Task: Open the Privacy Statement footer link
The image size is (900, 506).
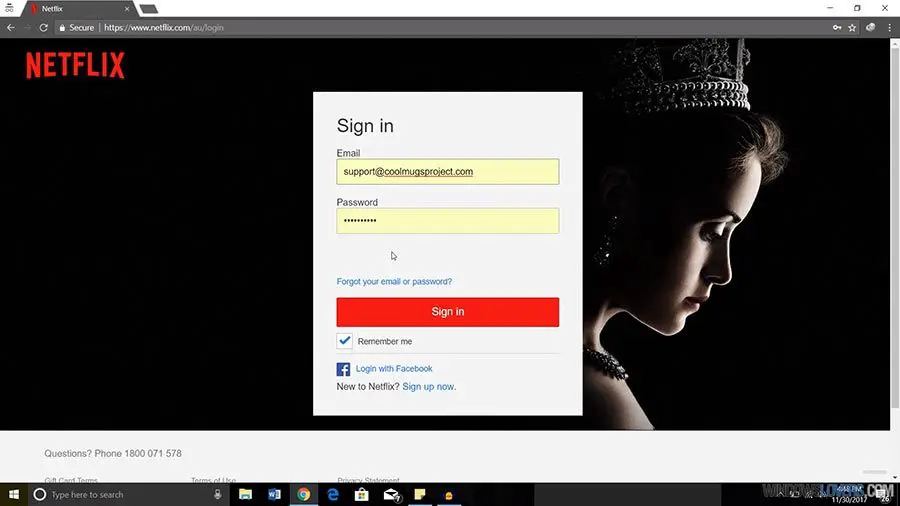Action: 368,480
